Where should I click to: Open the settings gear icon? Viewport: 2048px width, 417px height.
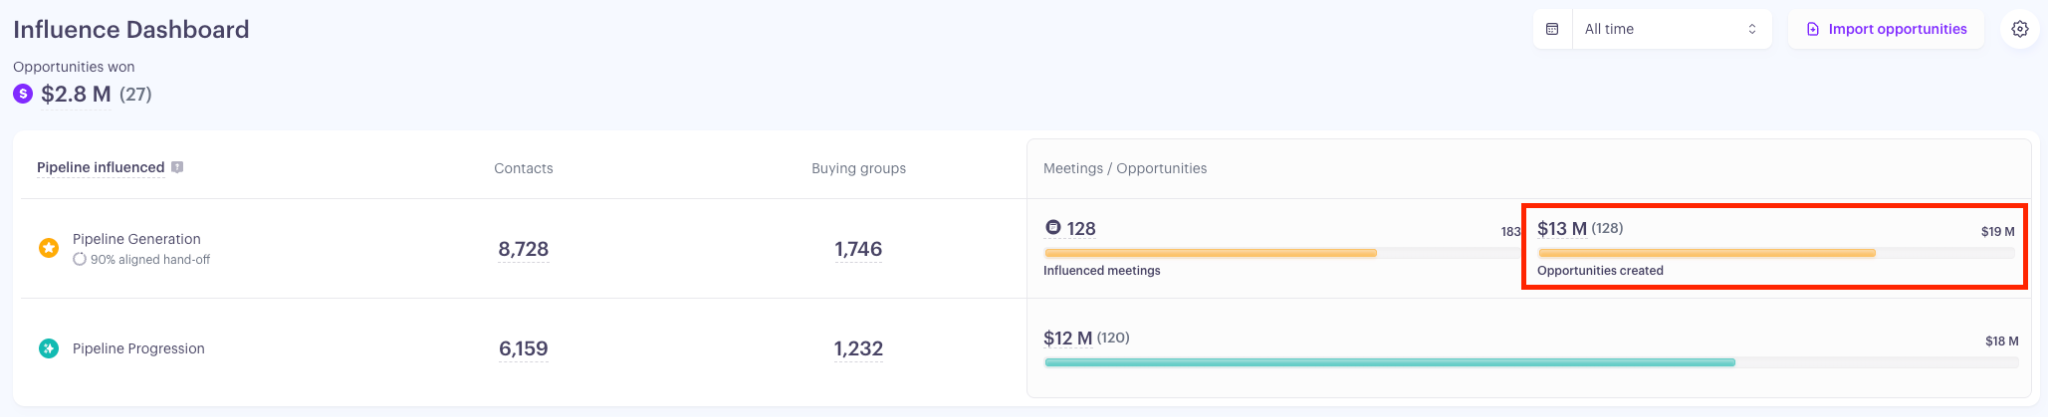(x=2019, y=29)
